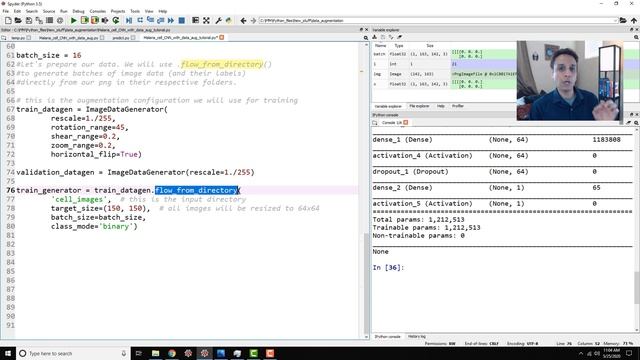640x360 pixels.
Task: Click the Type column header
Action: (399, 46)
